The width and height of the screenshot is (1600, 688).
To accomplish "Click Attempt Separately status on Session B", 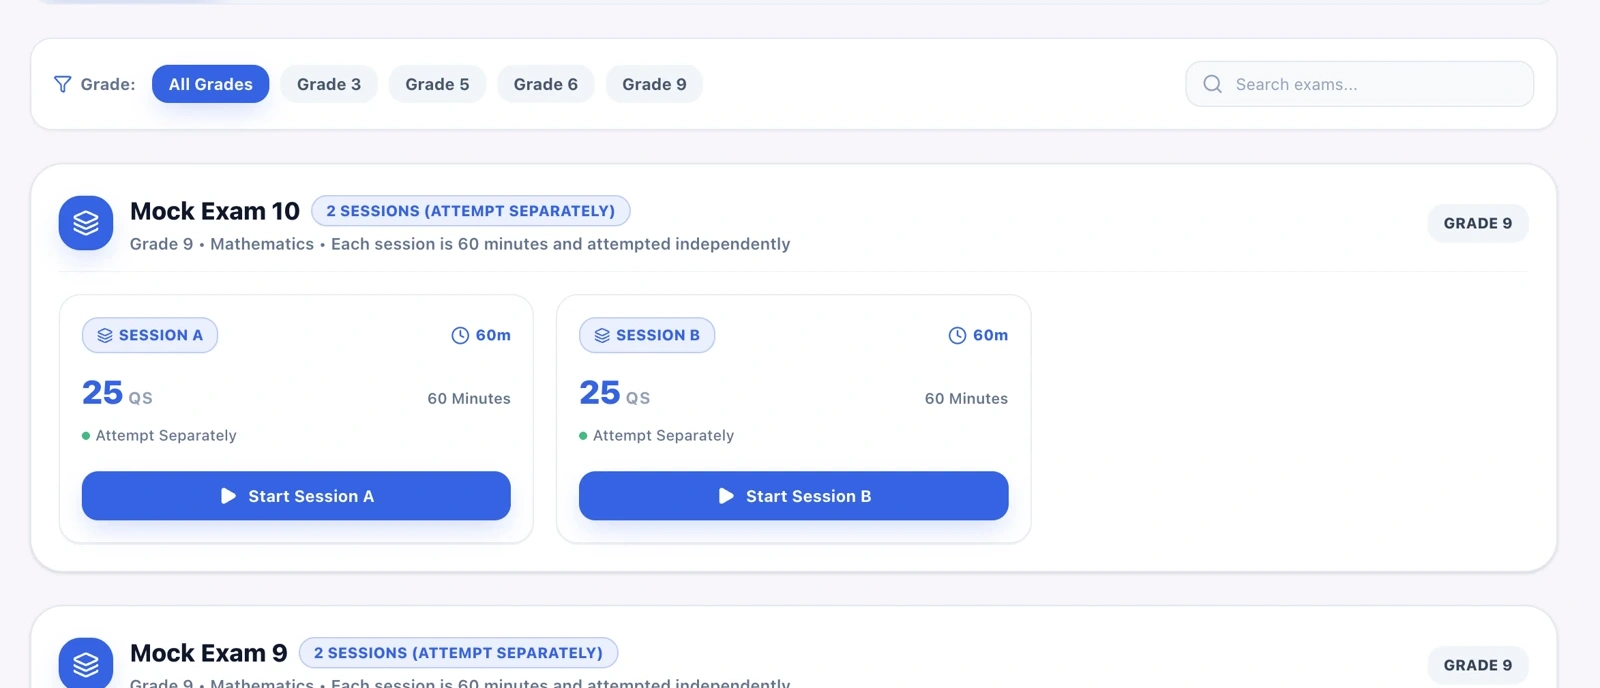I will point(656,435).
